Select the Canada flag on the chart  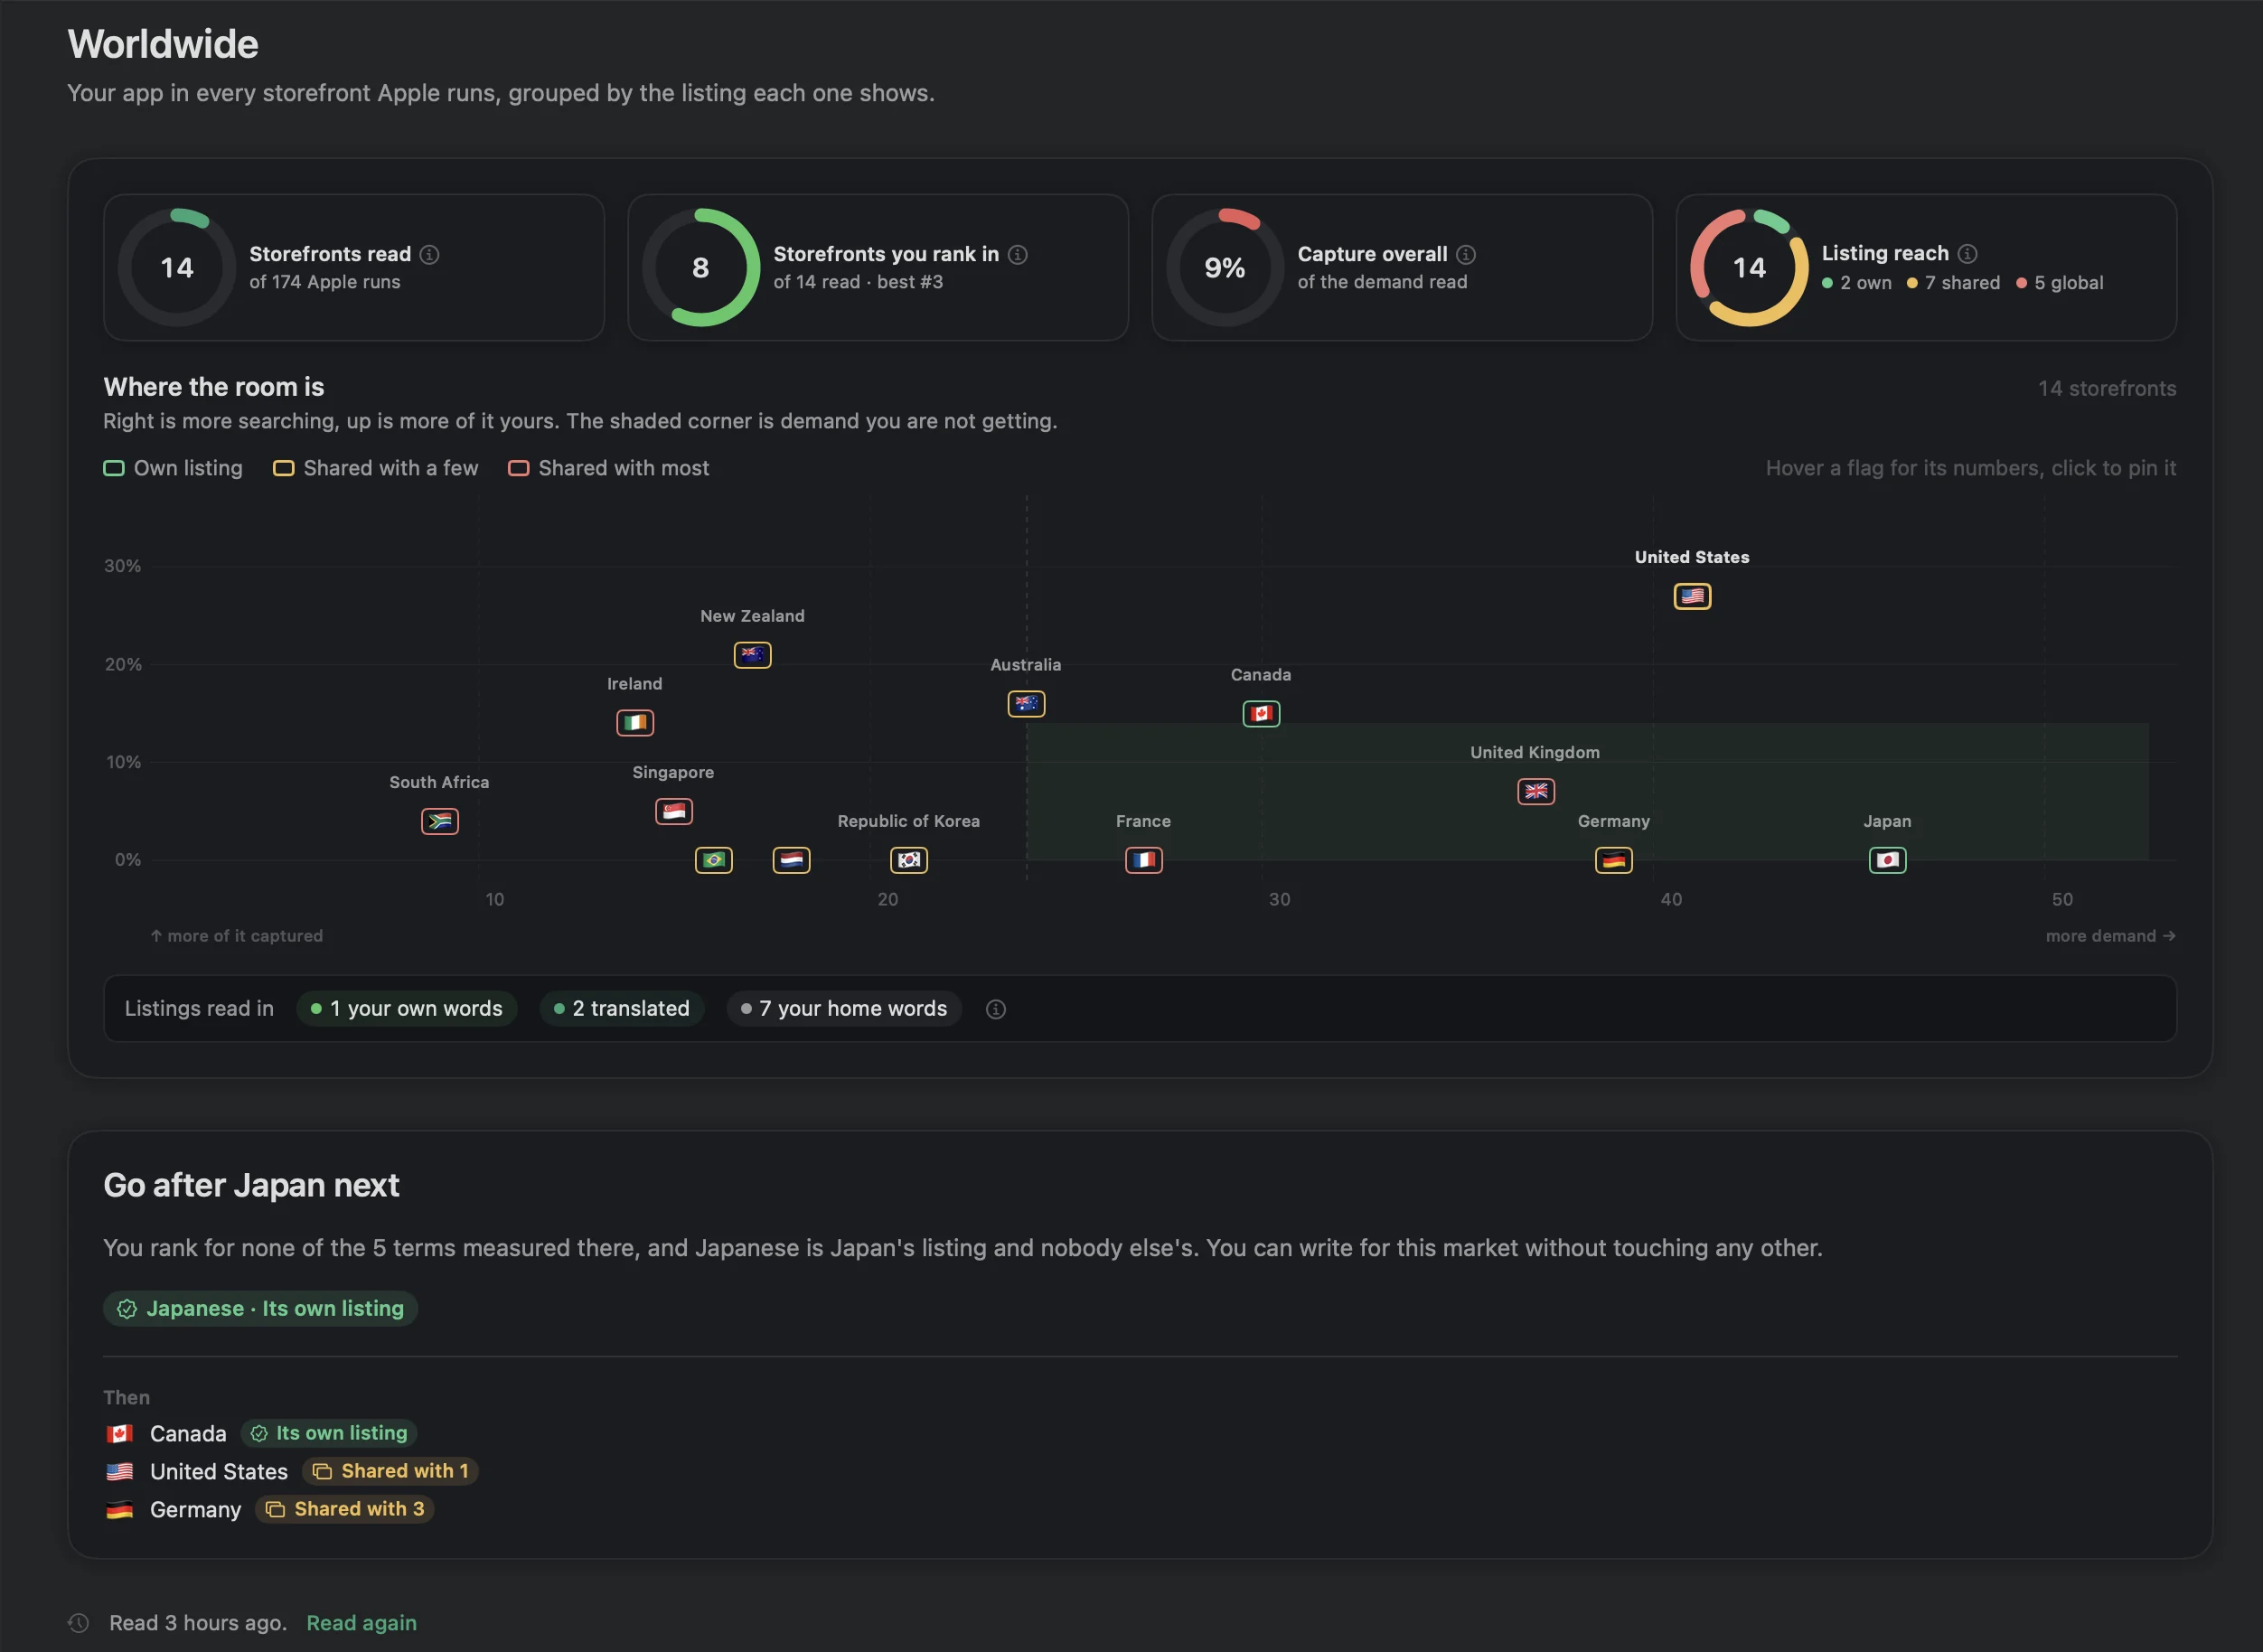pos(1261,713)
